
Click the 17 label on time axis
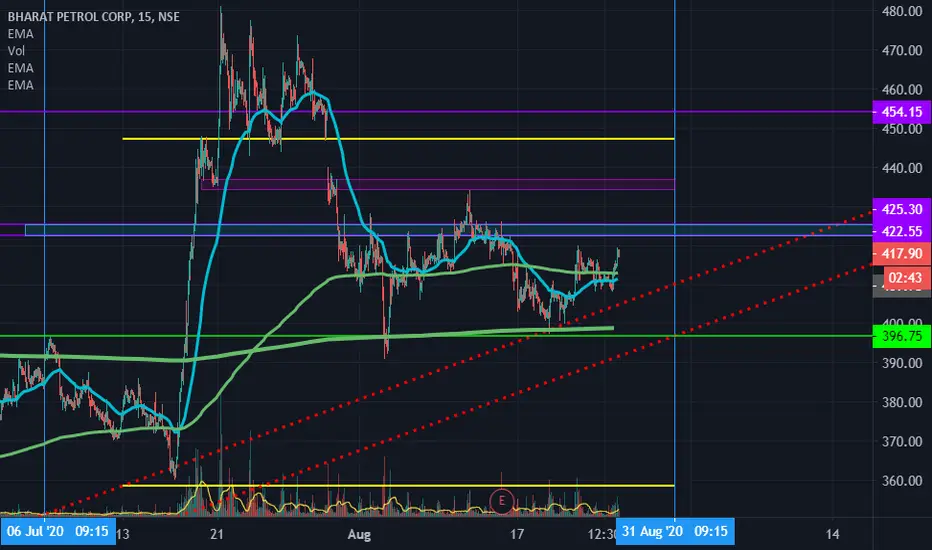[517, 535]
